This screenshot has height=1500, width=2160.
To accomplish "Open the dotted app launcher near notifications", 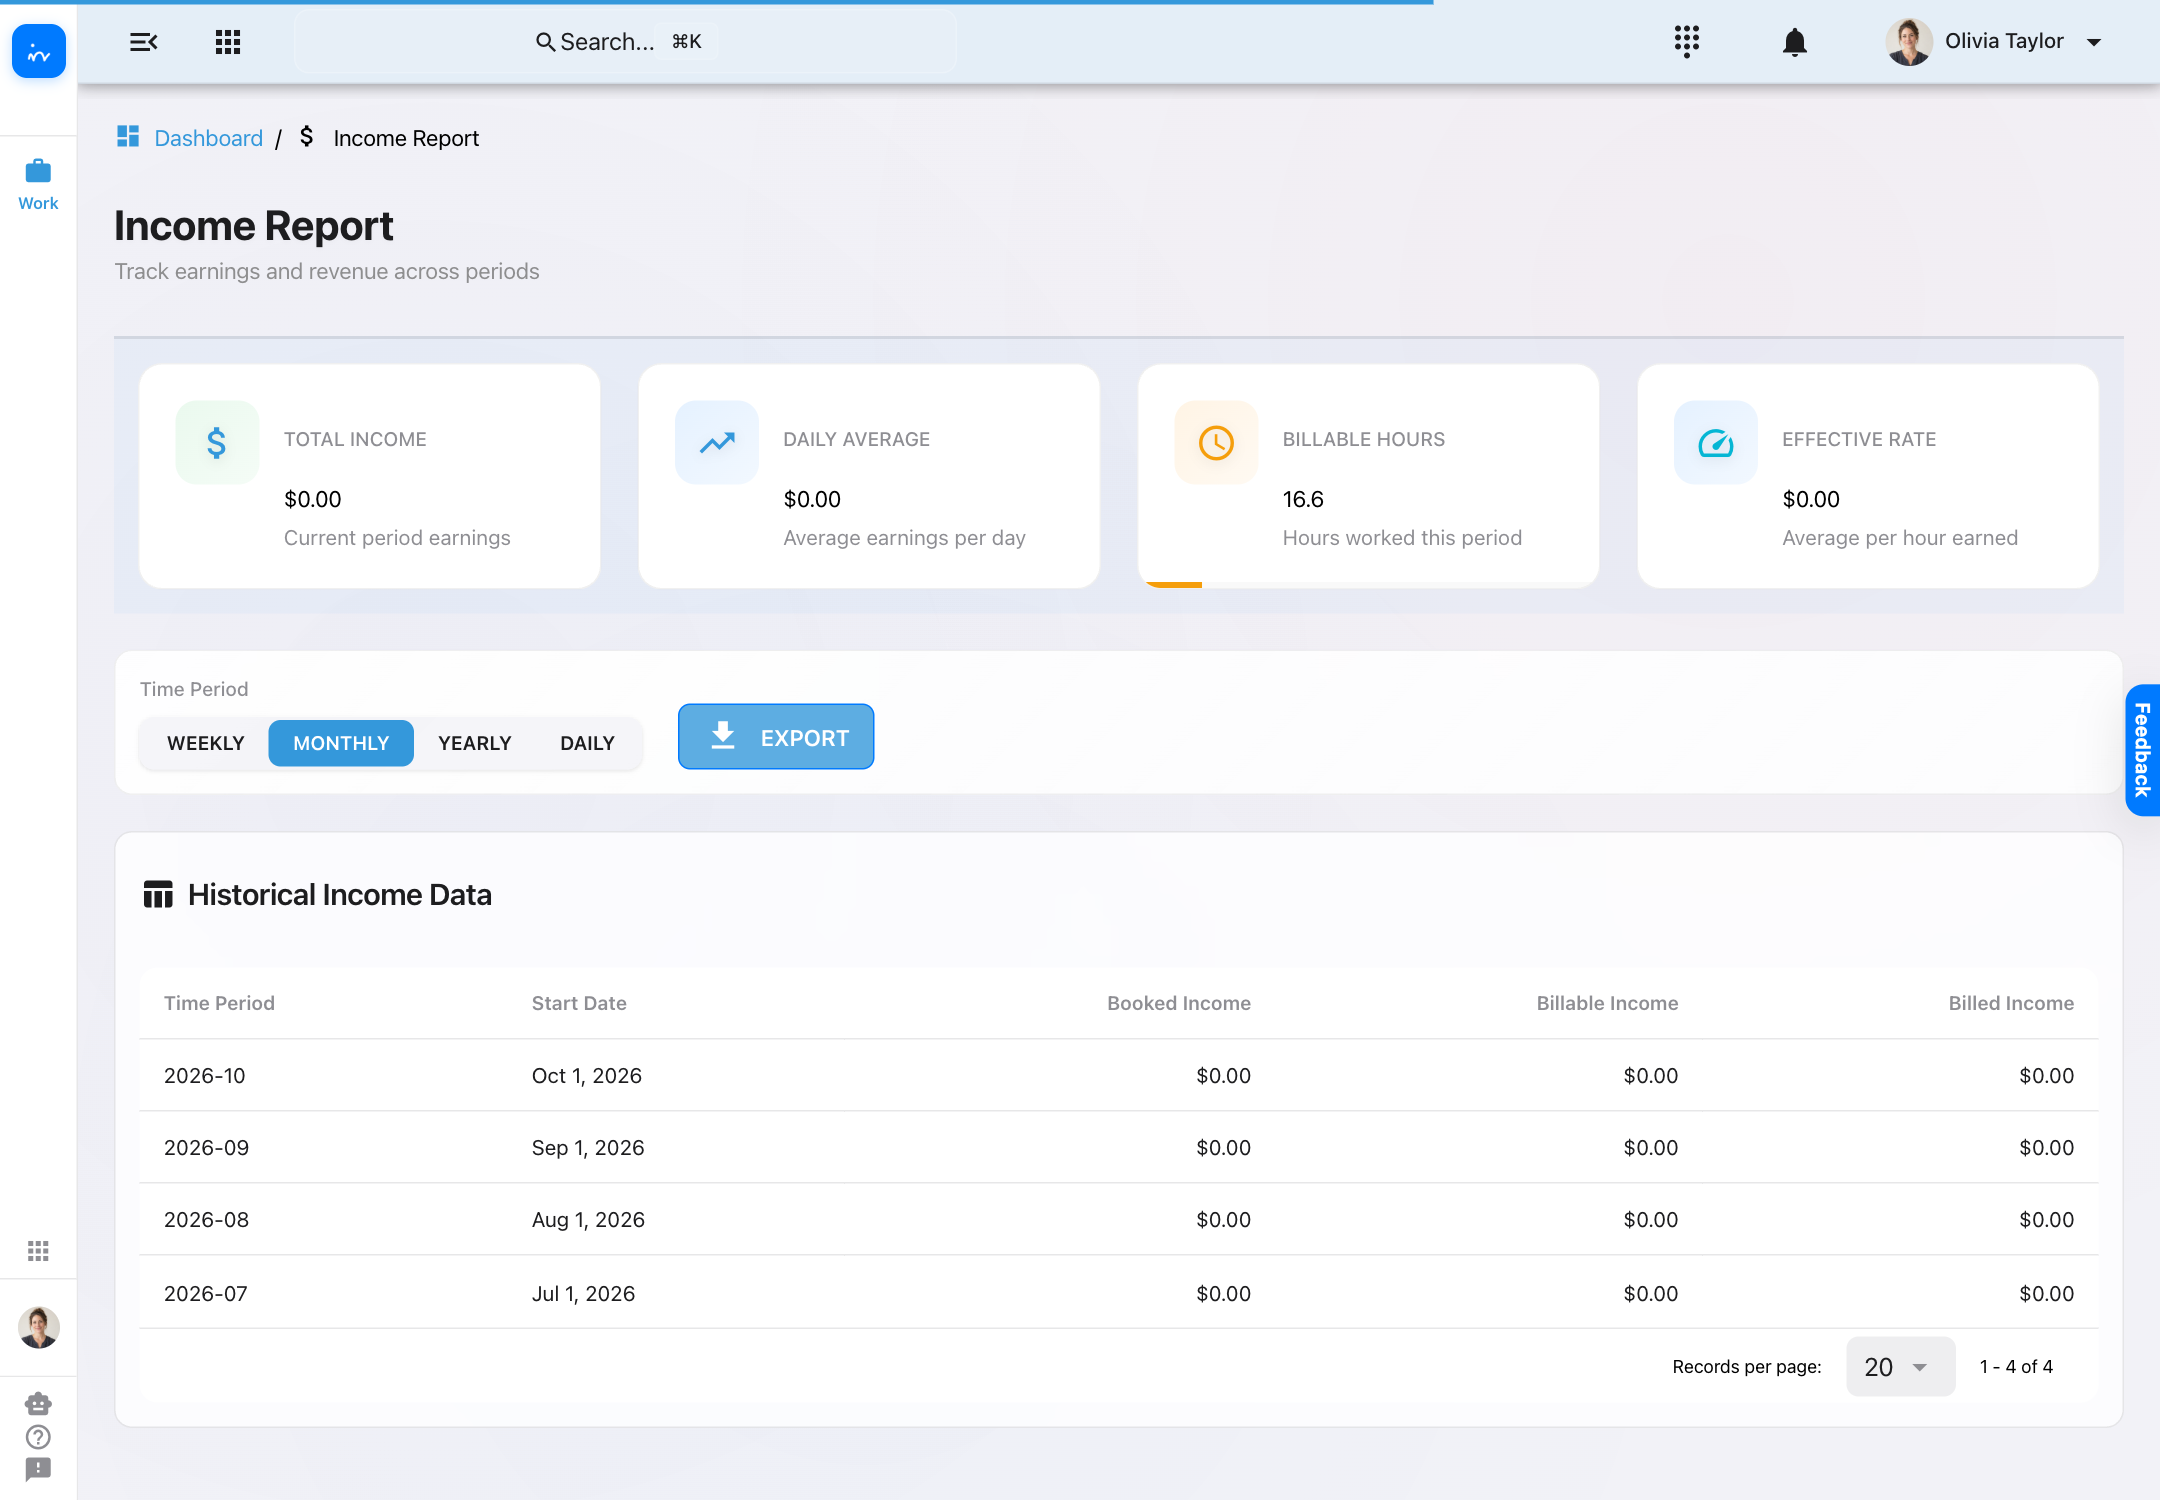I will click(x=1687, y=42).
